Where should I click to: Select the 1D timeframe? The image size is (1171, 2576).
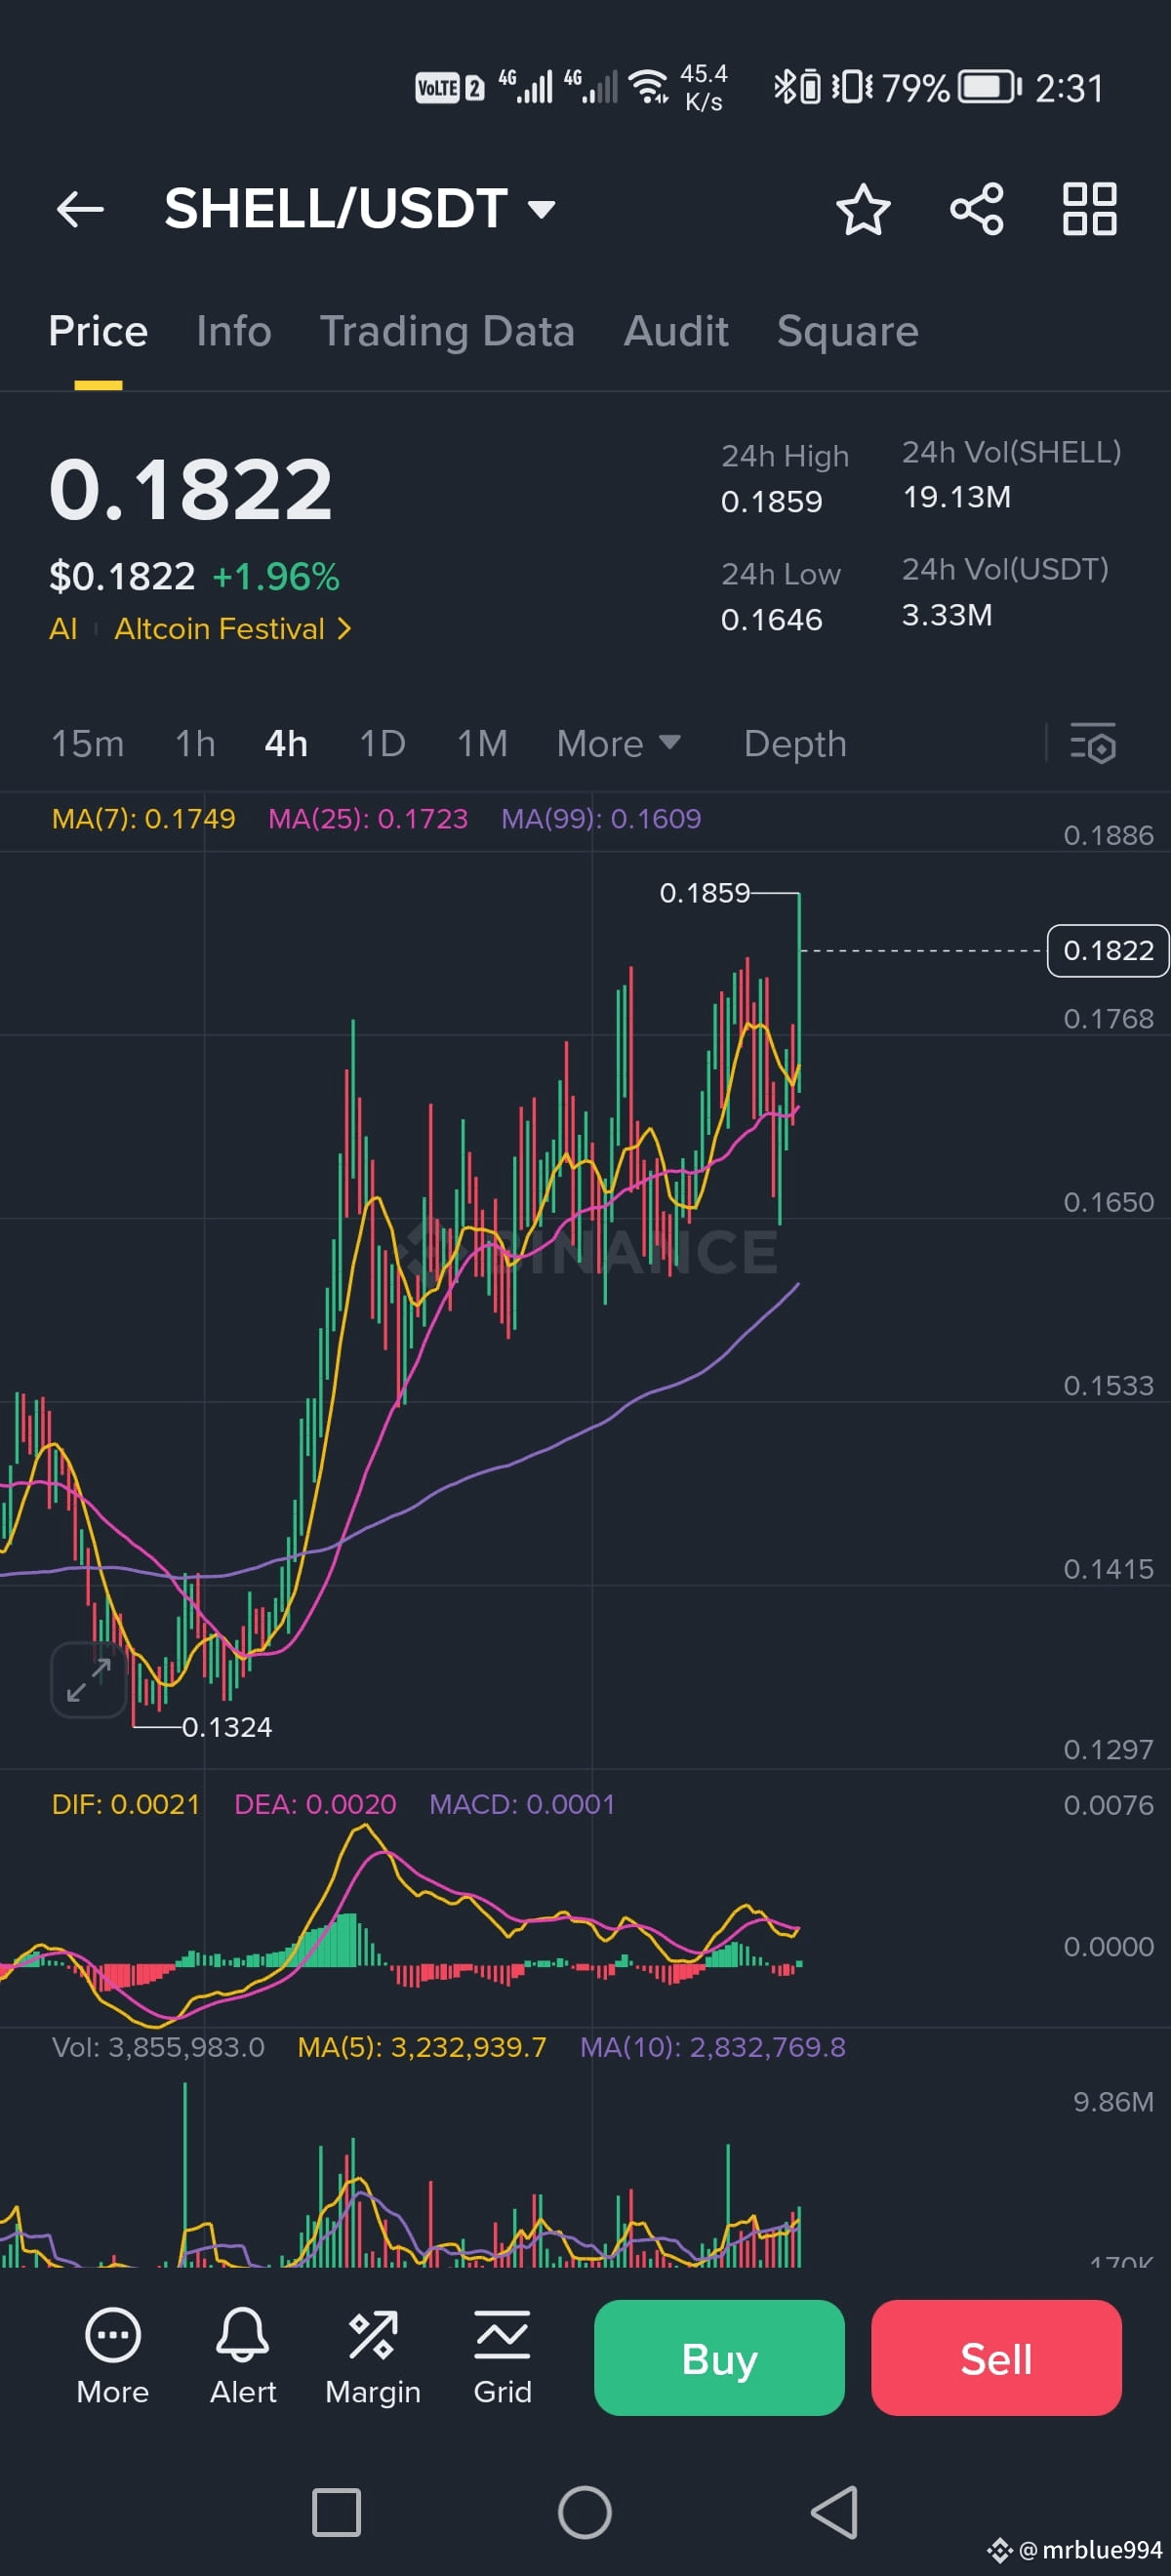tap(382, 743)
